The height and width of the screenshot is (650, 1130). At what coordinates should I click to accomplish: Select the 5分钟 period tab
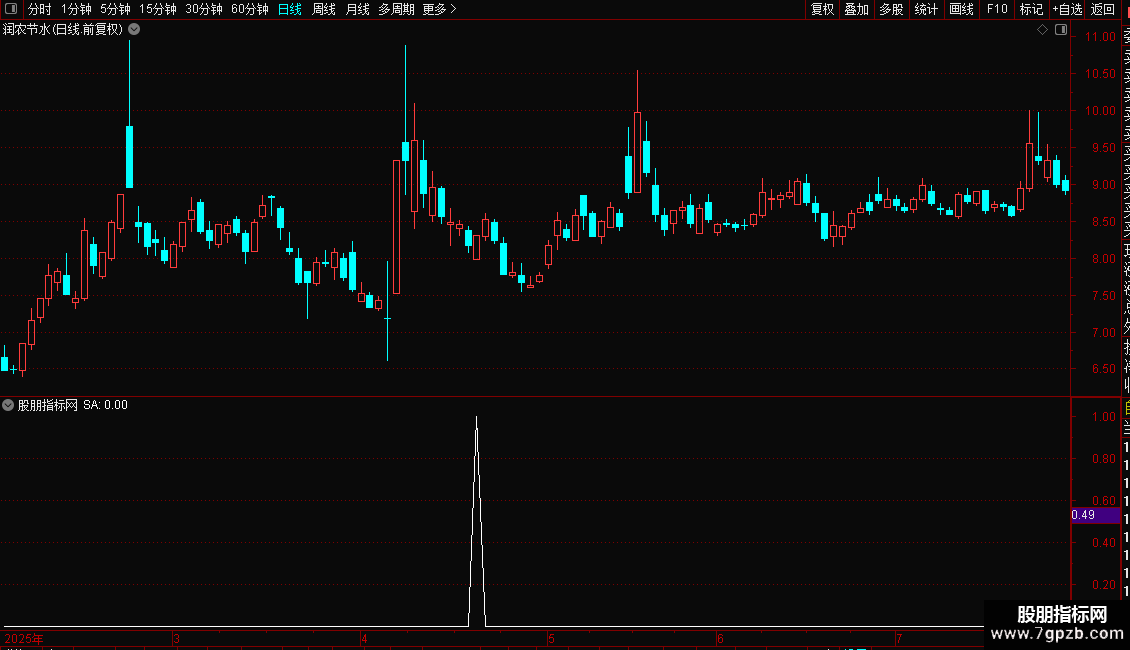pyautogui.click(x=115, y=9)
